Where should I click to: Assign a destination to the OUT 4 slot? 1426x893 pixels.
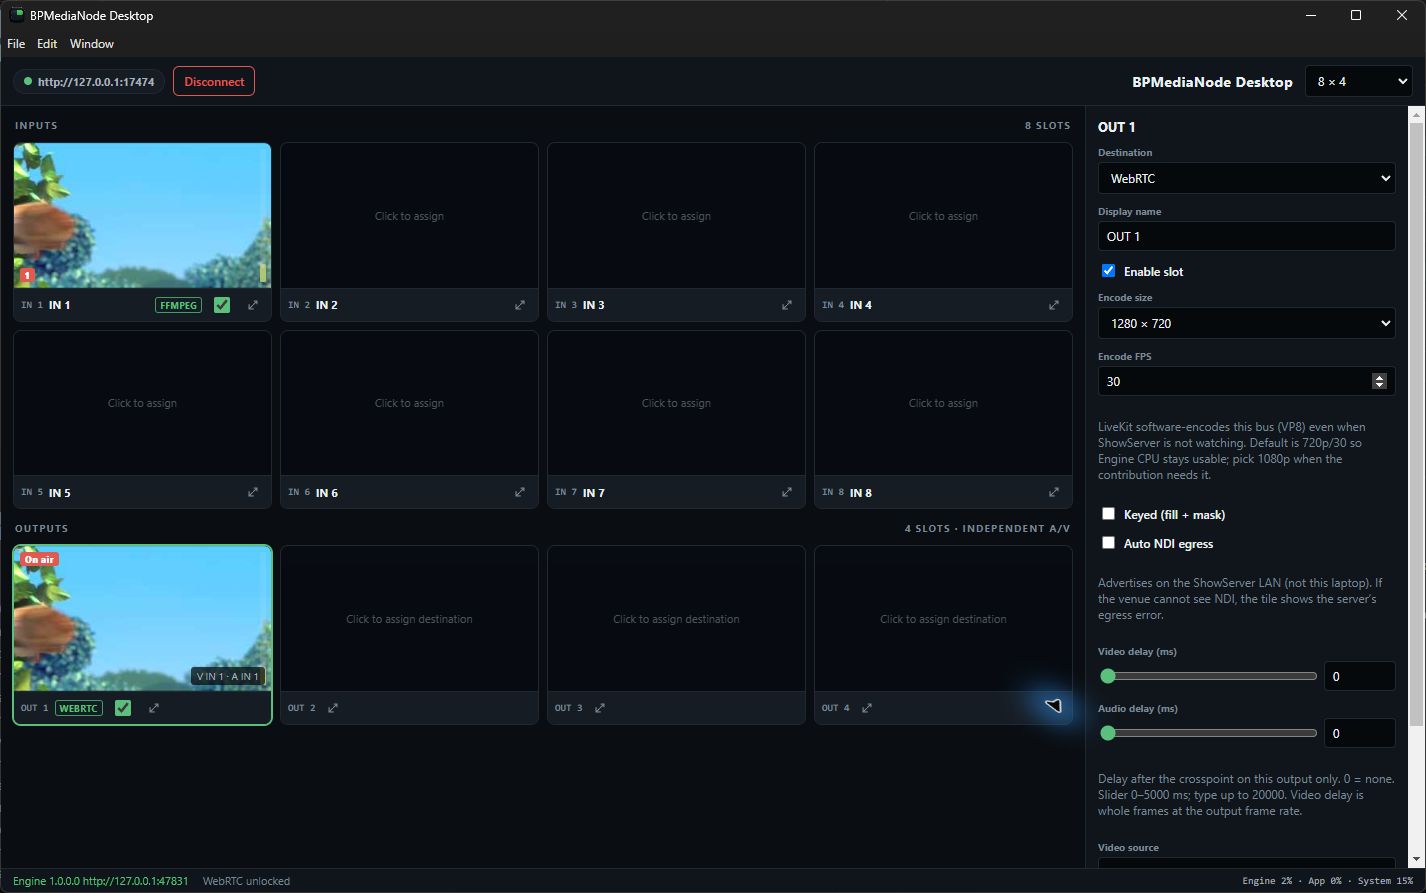pos(943,619)
